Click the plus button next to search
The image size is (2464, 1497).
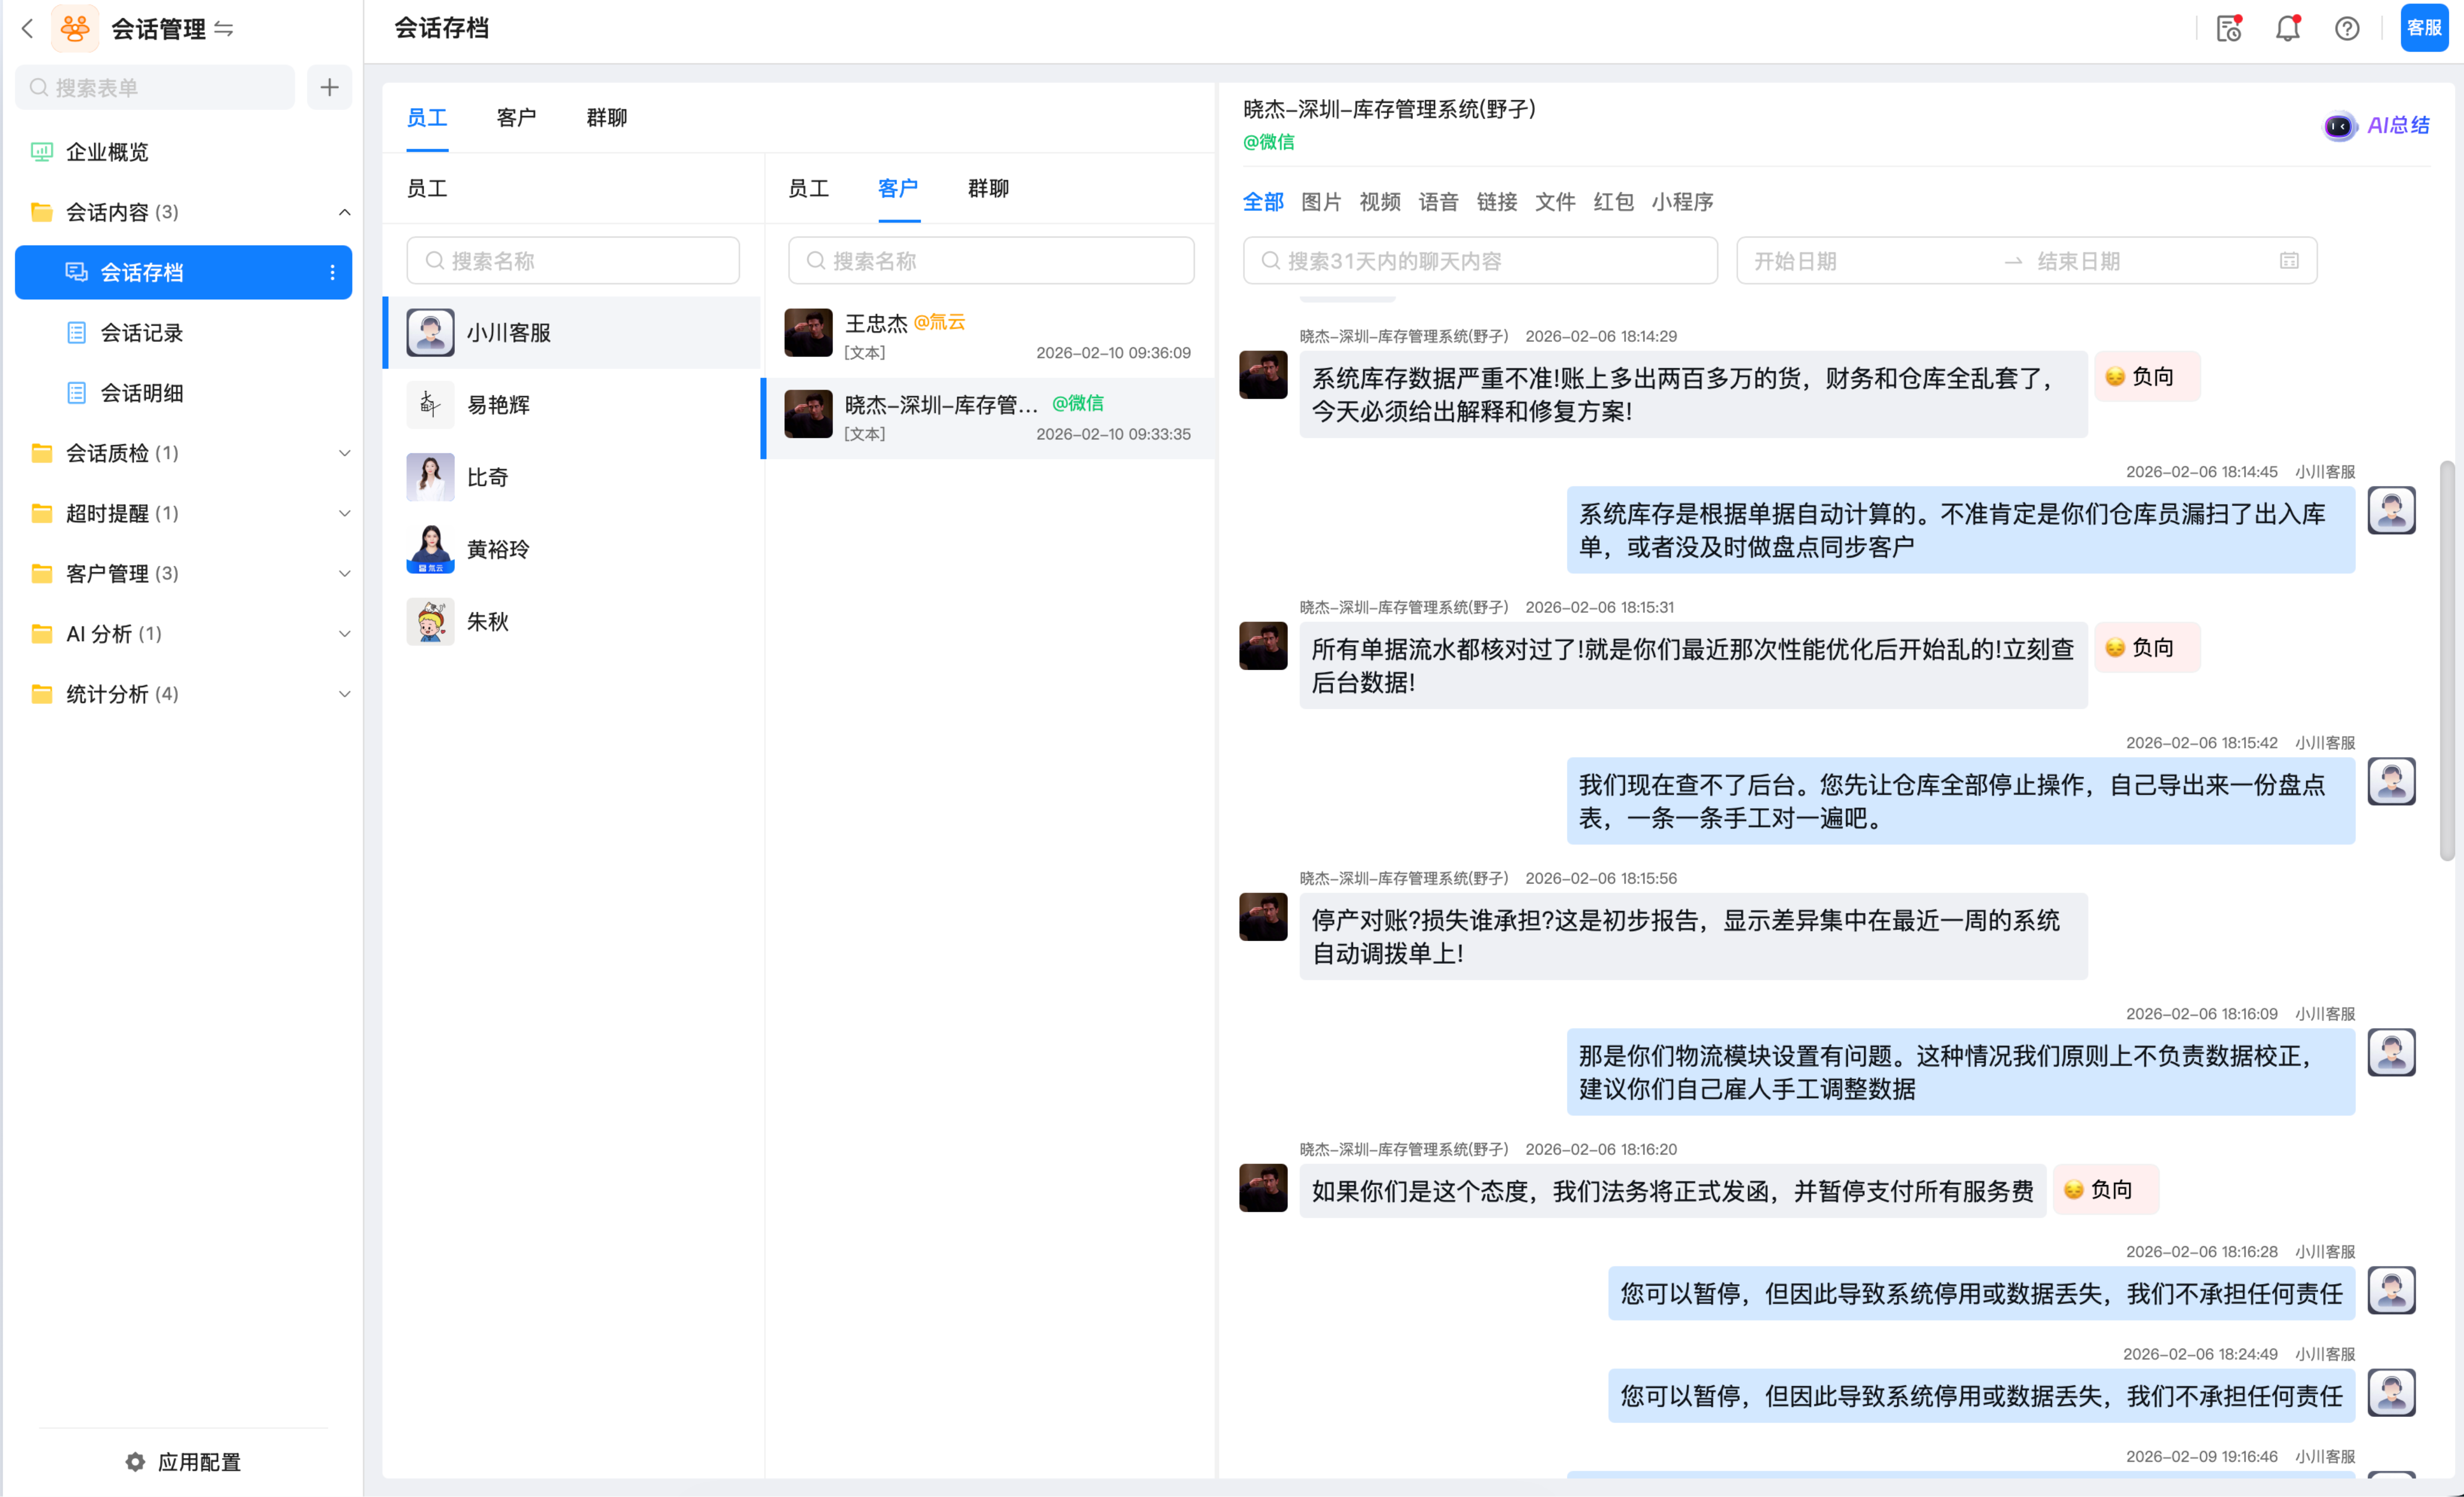[x=329, y=88]
